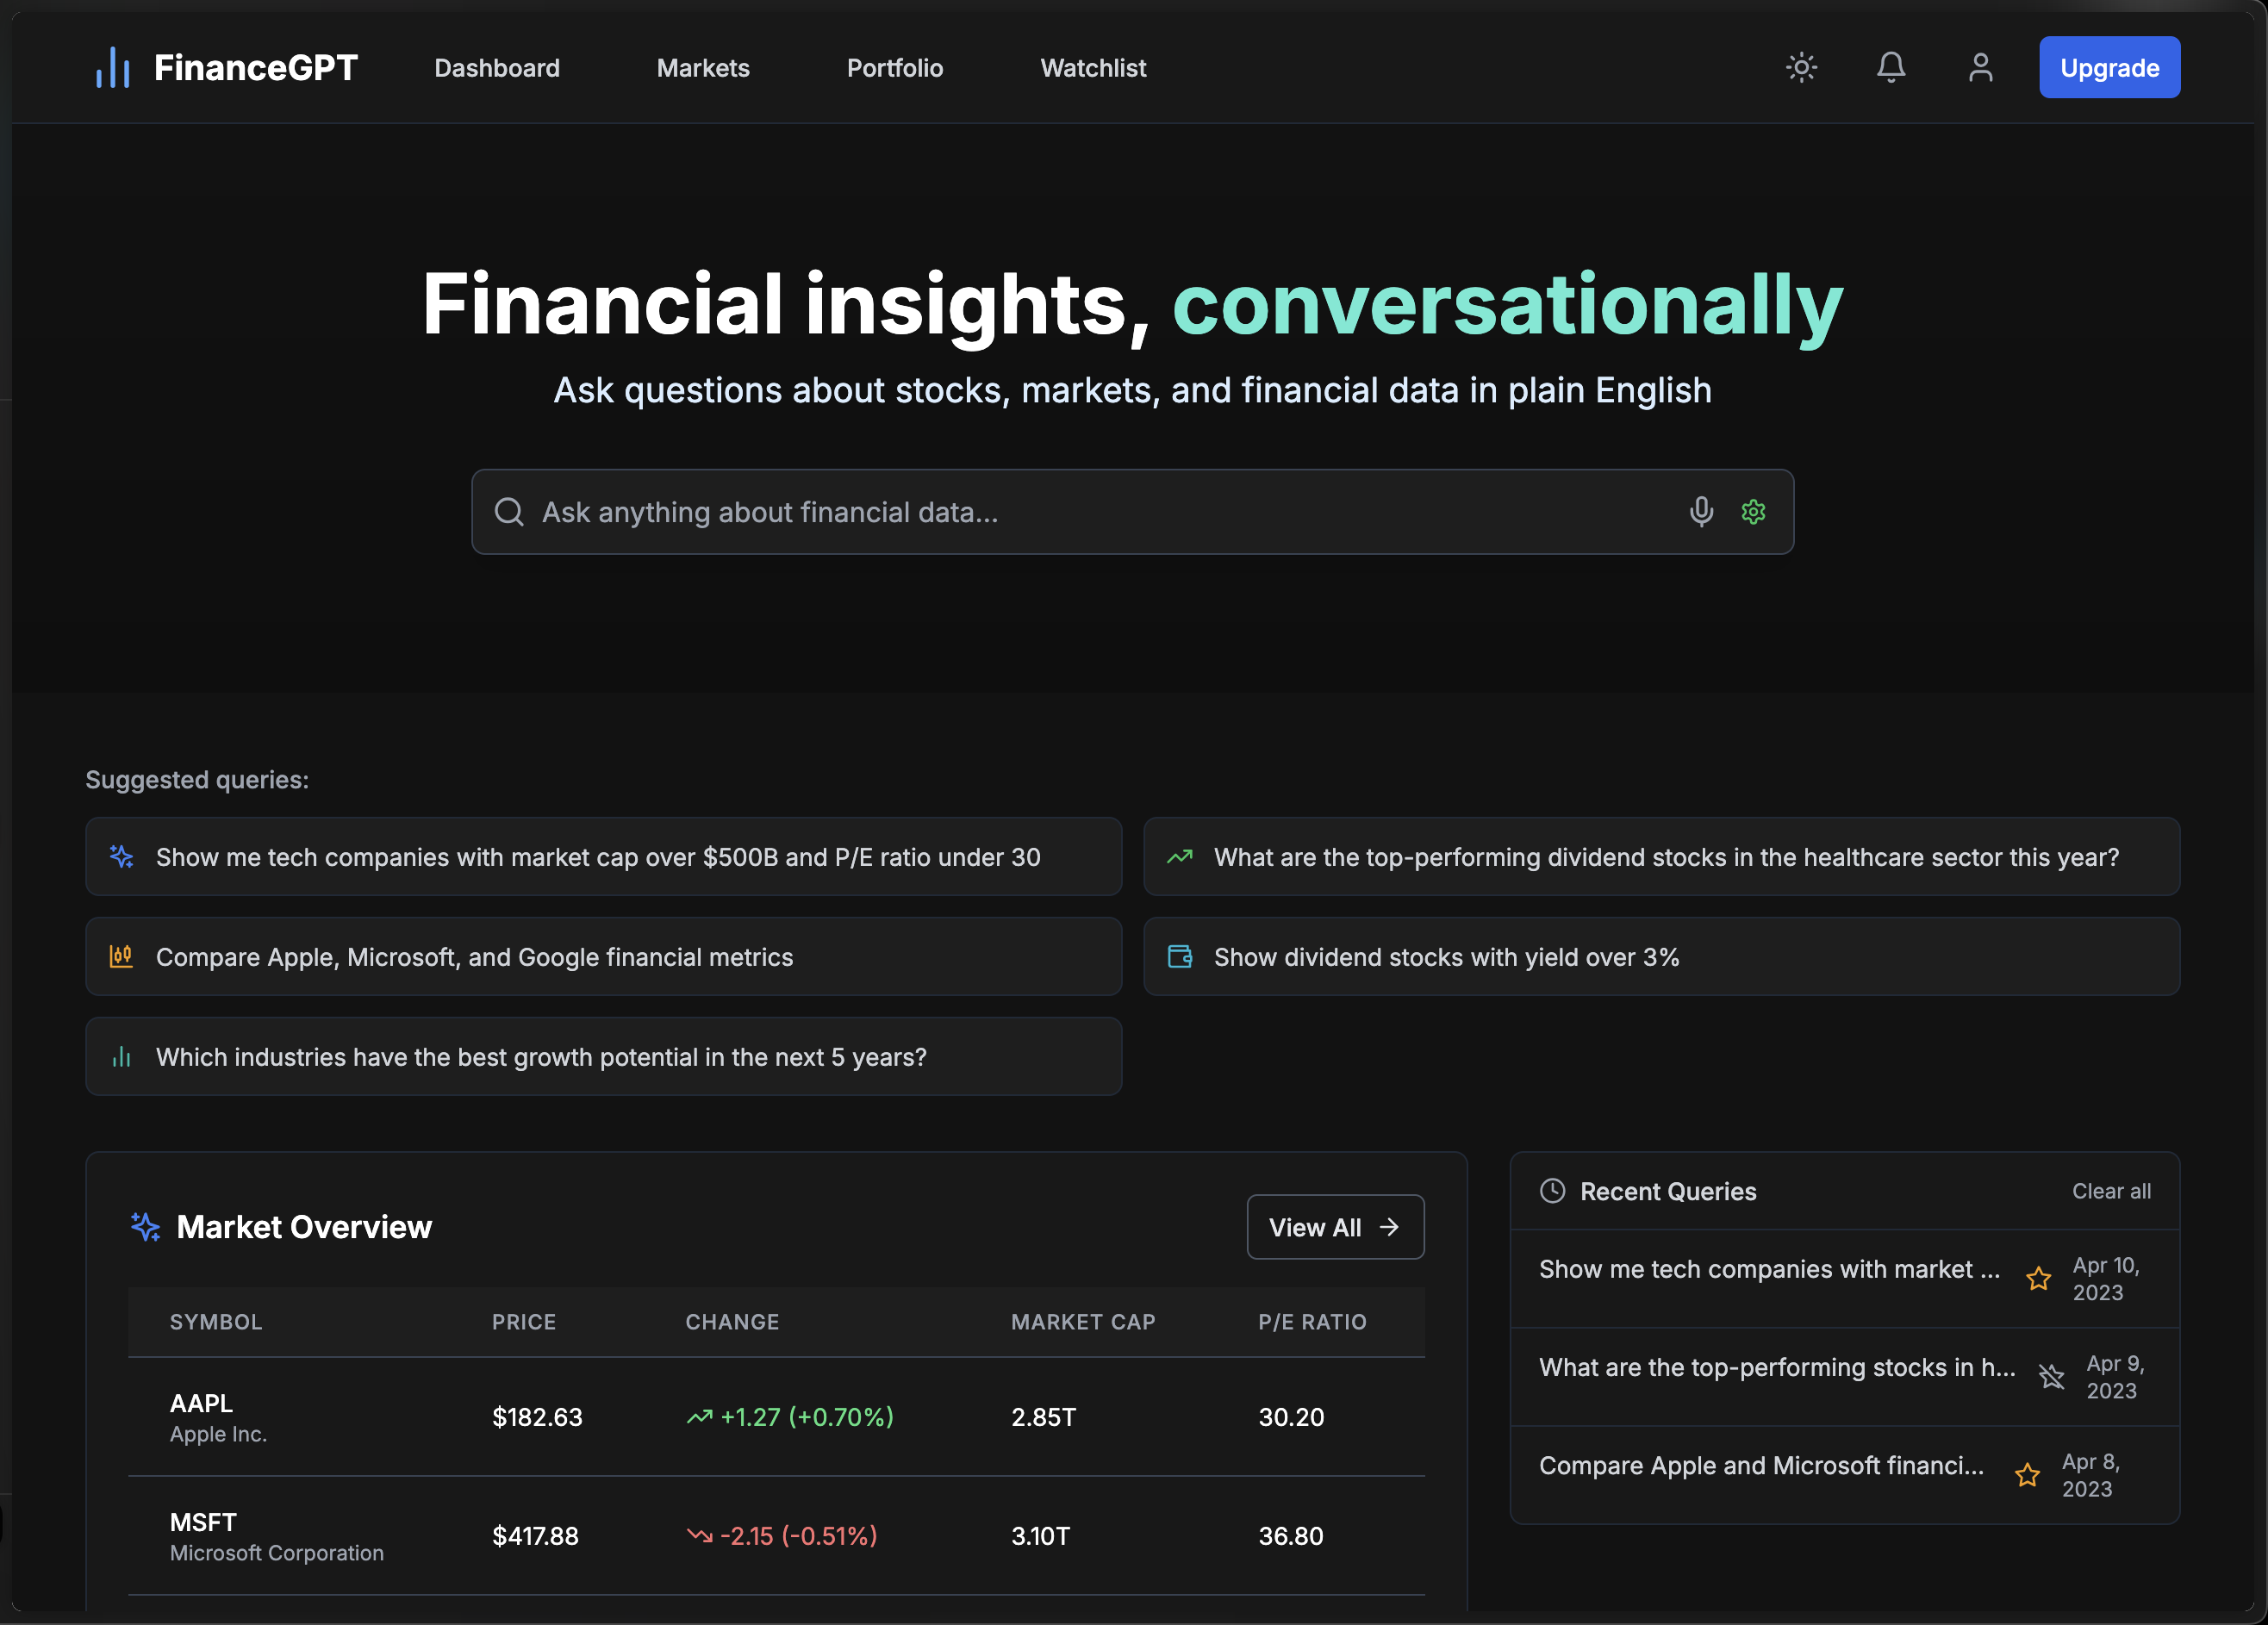Click the search magnifier icon
2268x1625 pixels.
point(509,512)
